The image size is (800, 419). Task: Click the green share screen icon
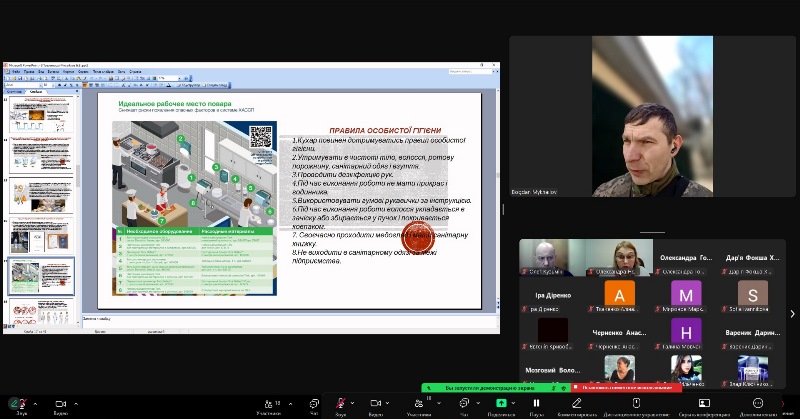coord(501,402)
